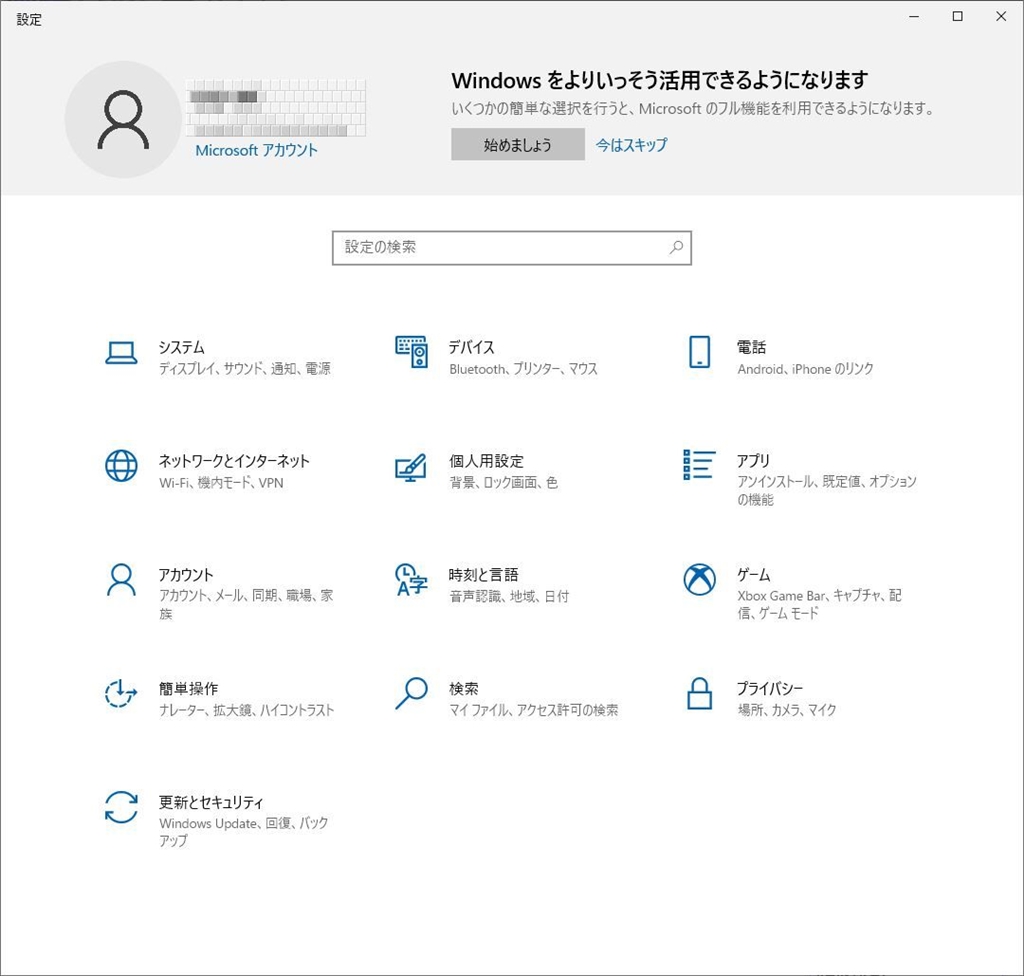Open the 簡単操作 heading
The image size is (1024, 976).
[x=189, y=688]
